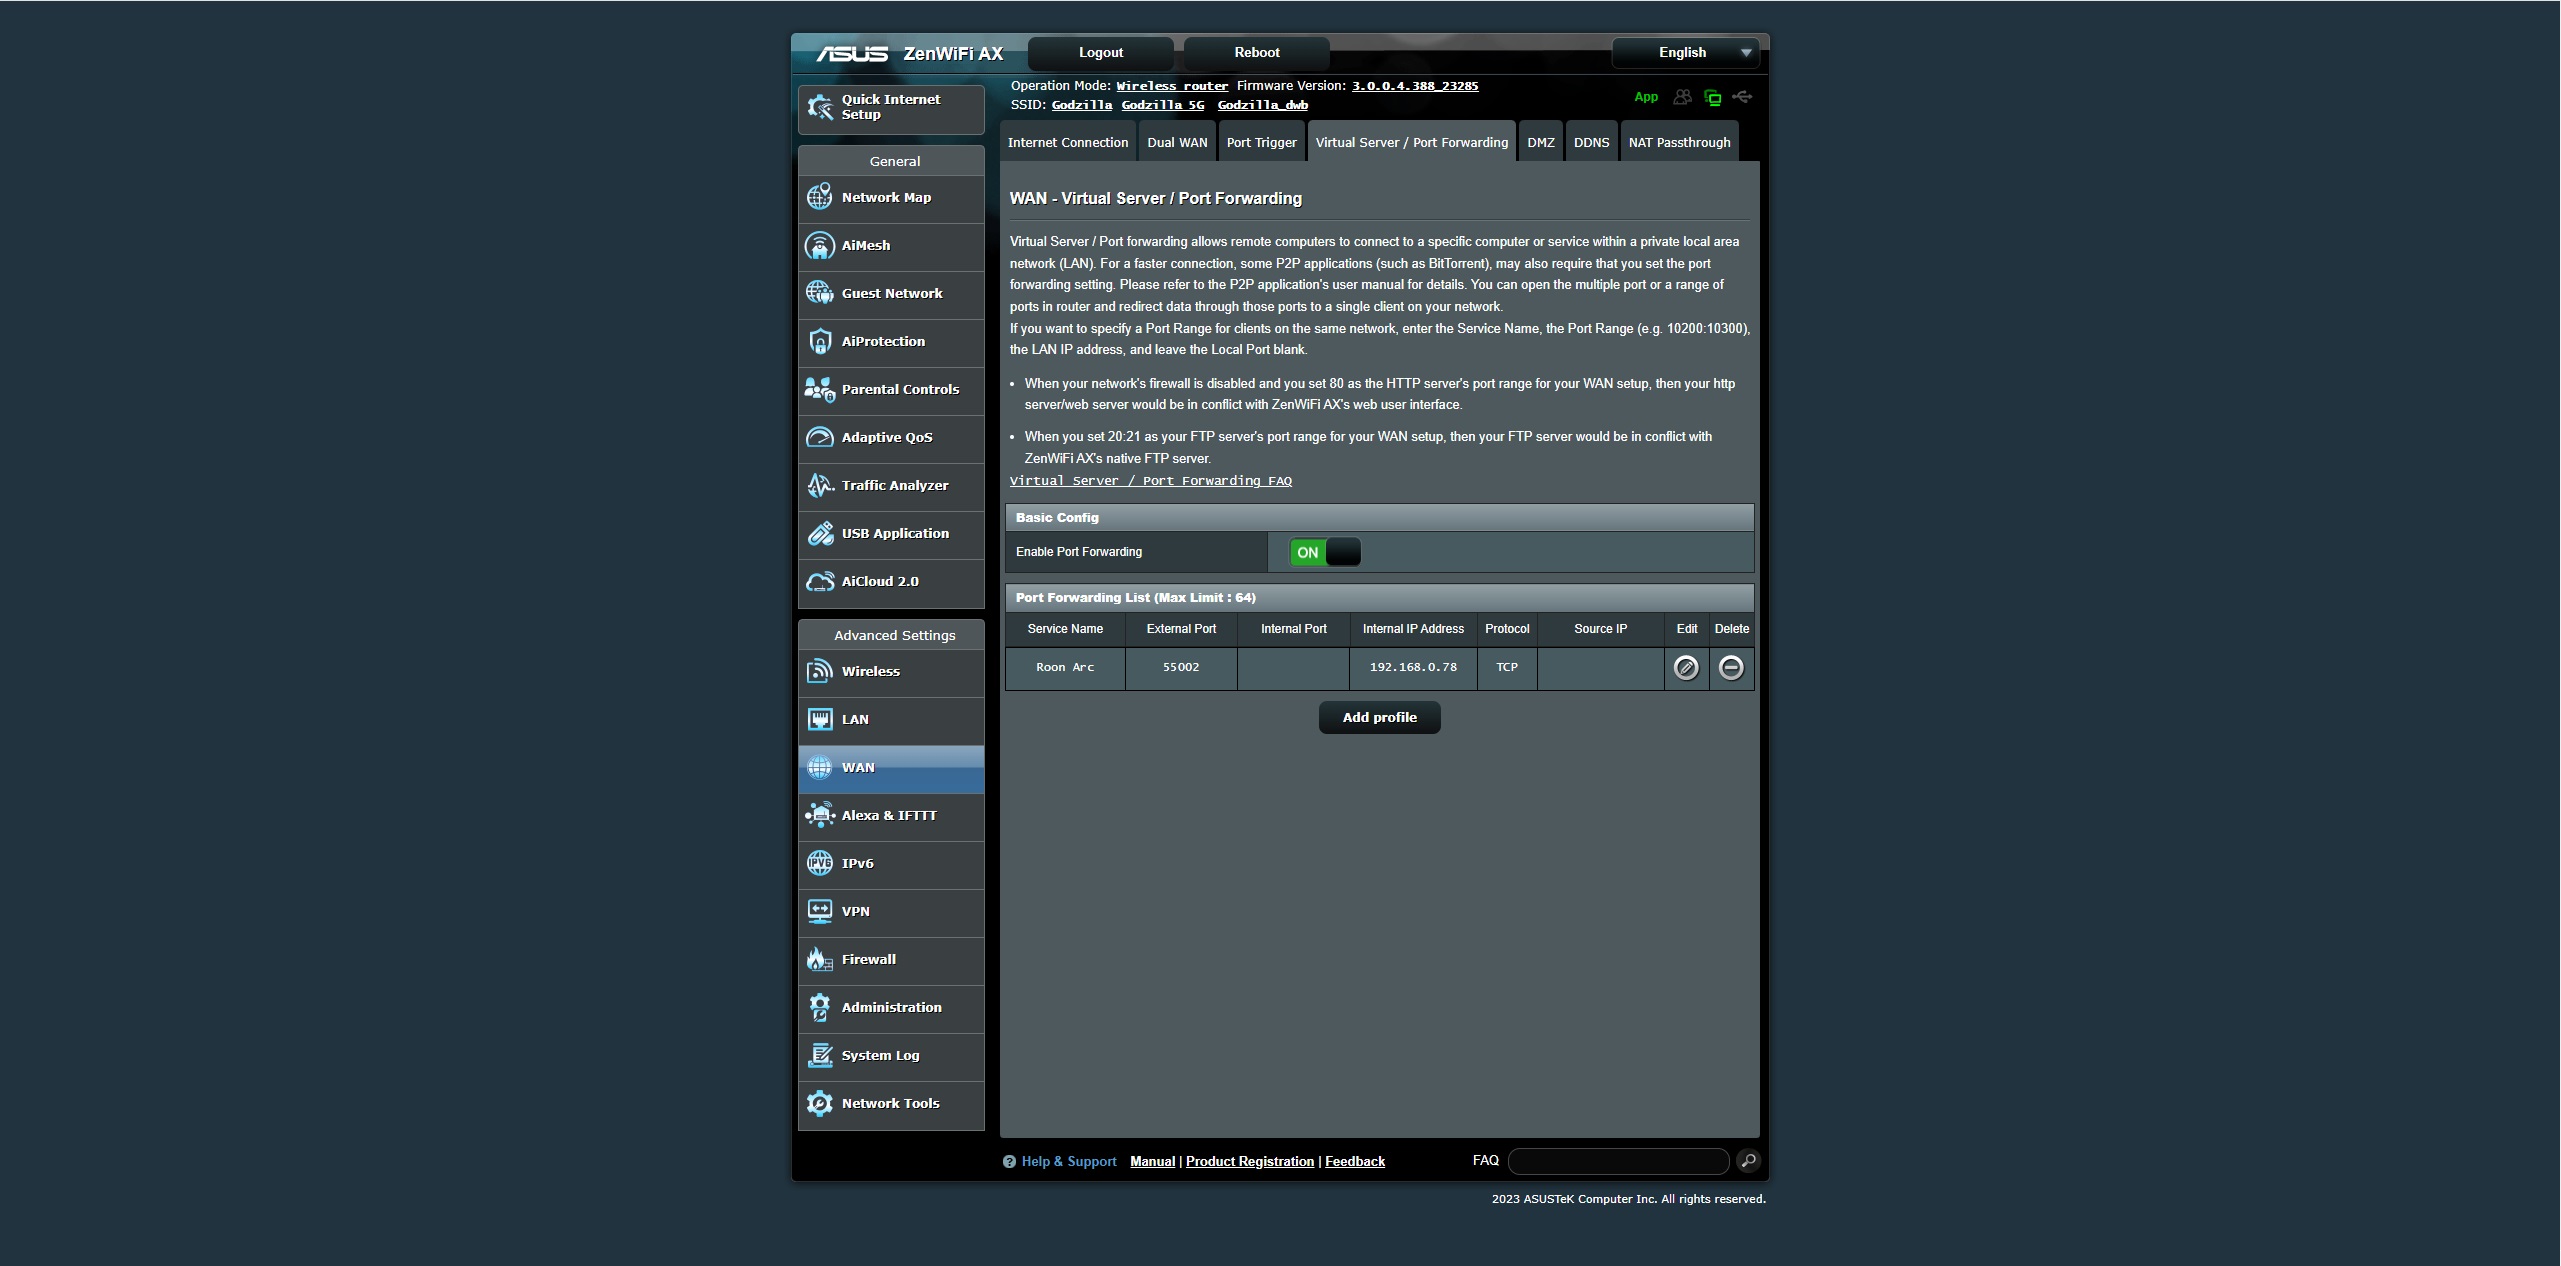Screen dimensions: 2561x1266
Task: Click the USB Application icon
Action: coord(820,533)
